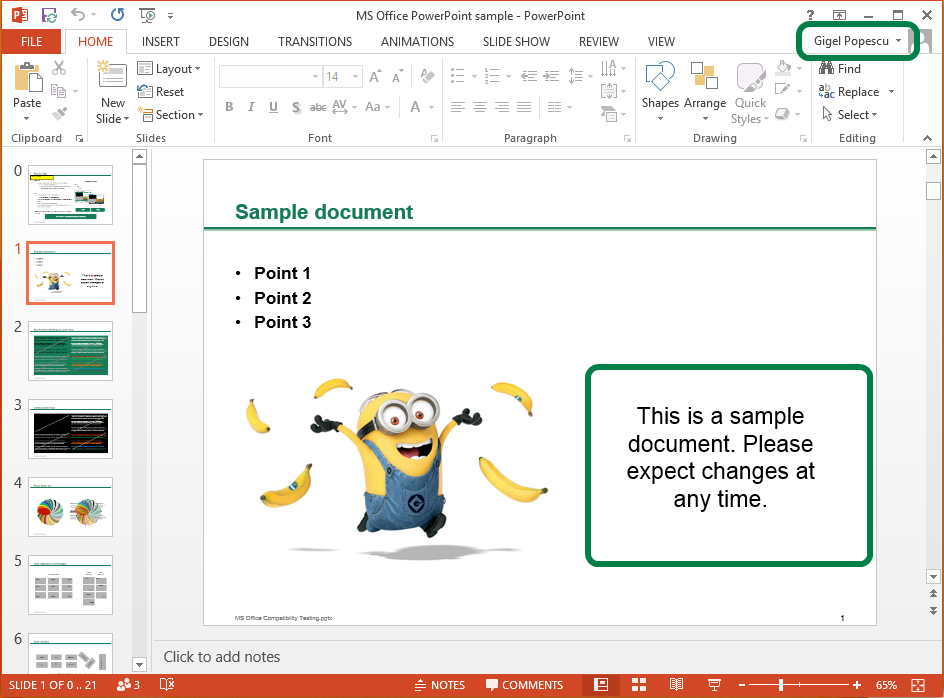Toggle Italic formatting
Viewport: 944px width, 698px height.
point(251,107)
